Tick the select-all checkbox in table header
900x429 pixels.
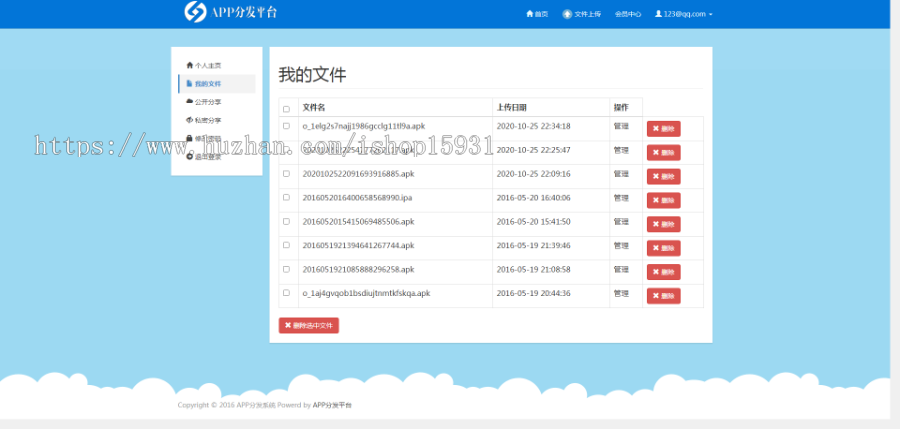click(x=286, y=108)
